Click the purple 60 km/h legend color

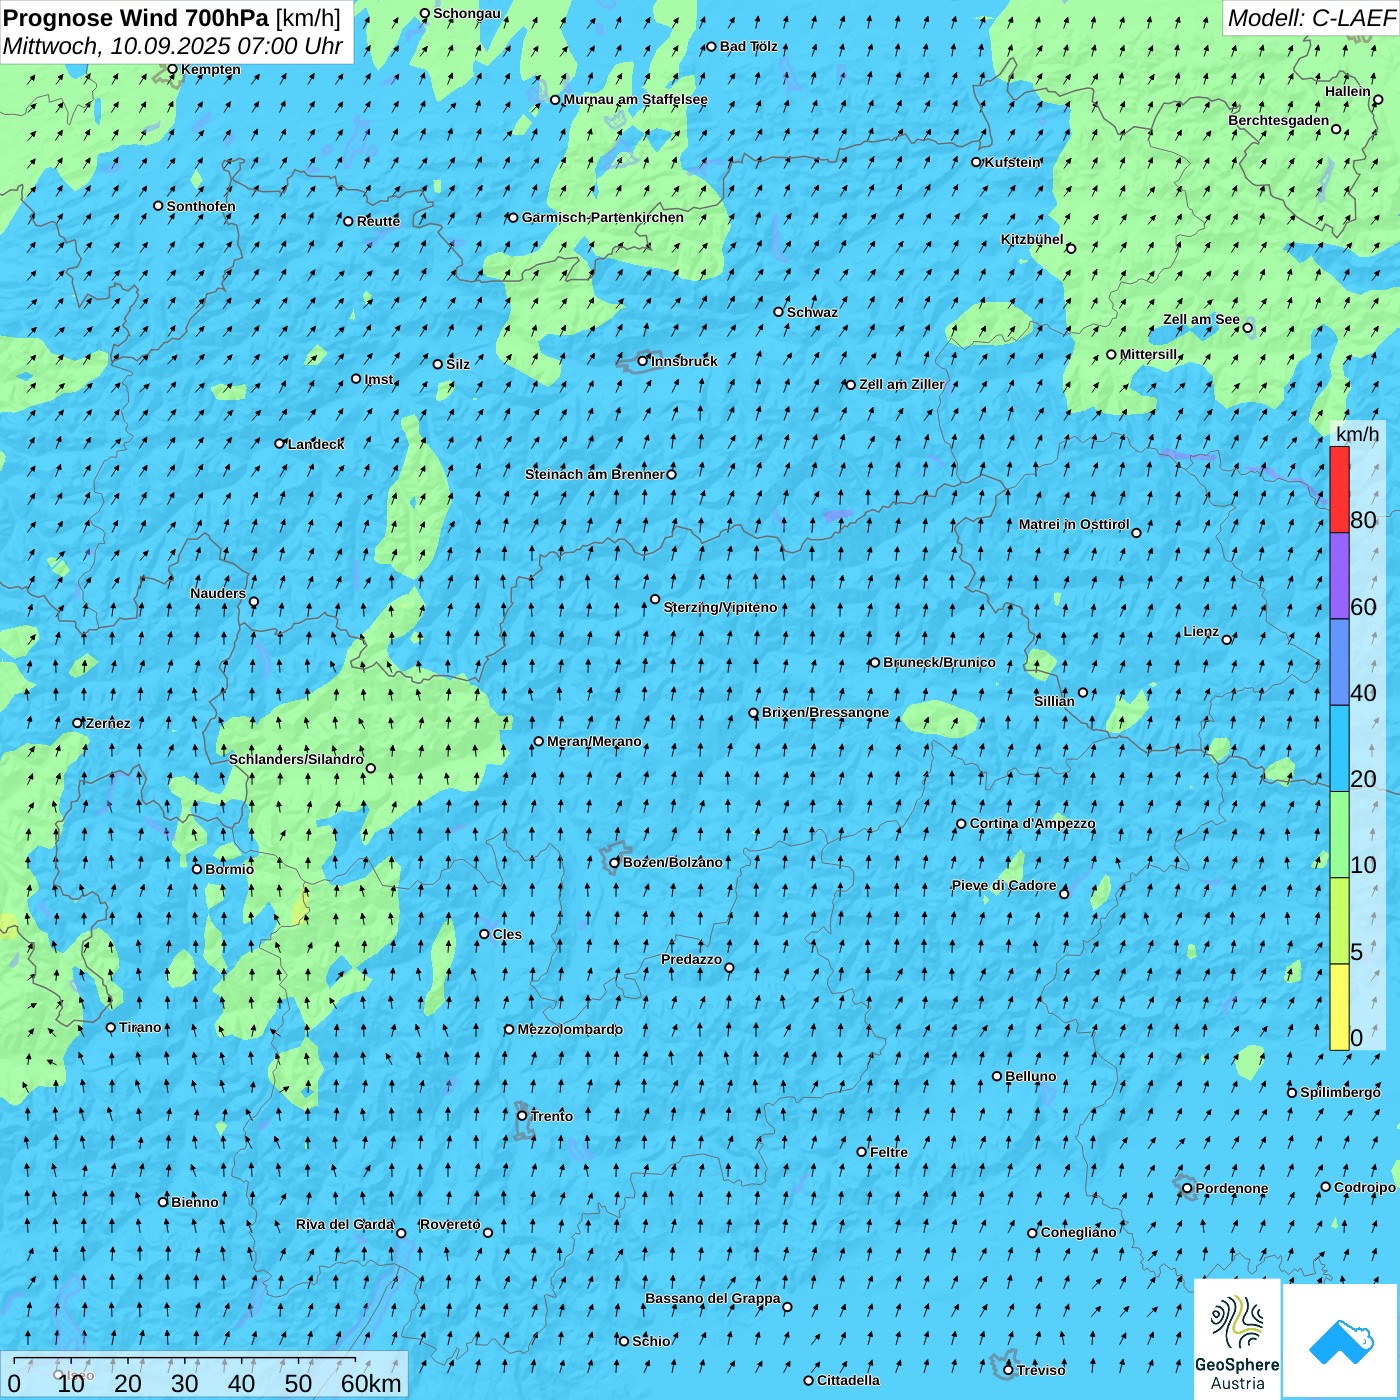1339,576
